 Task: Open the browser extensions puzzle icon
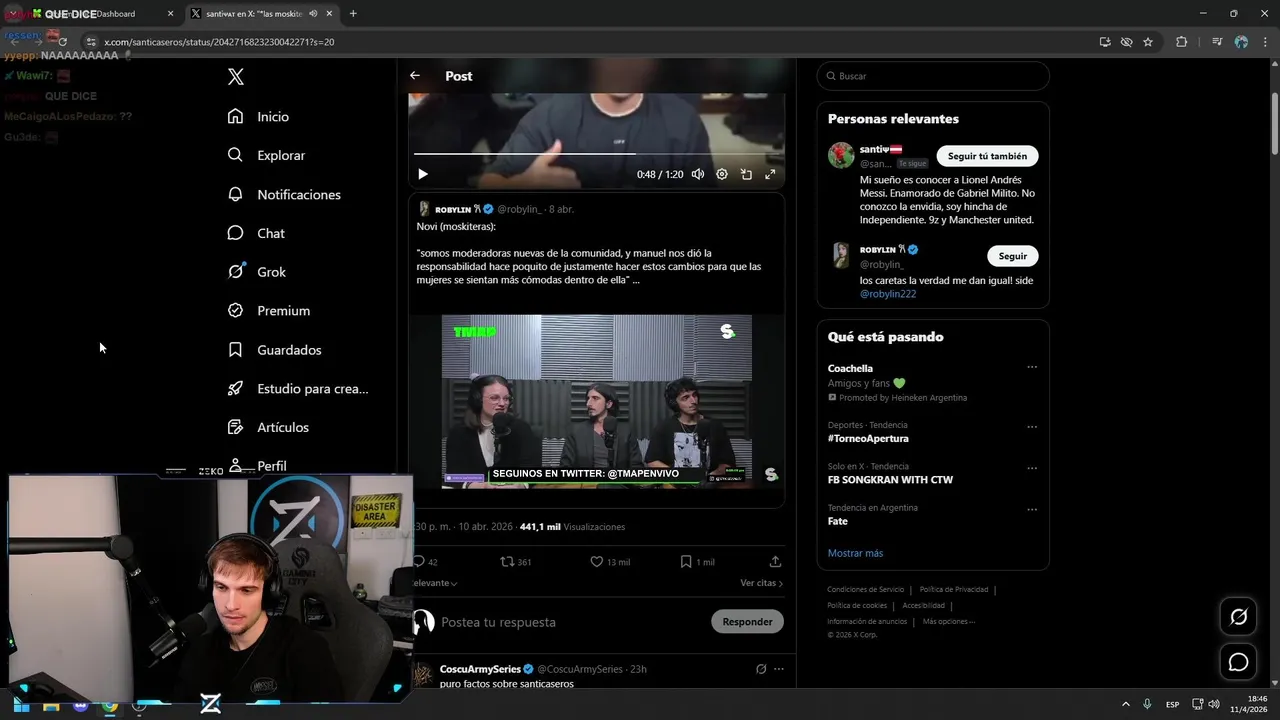(1182, 42)
